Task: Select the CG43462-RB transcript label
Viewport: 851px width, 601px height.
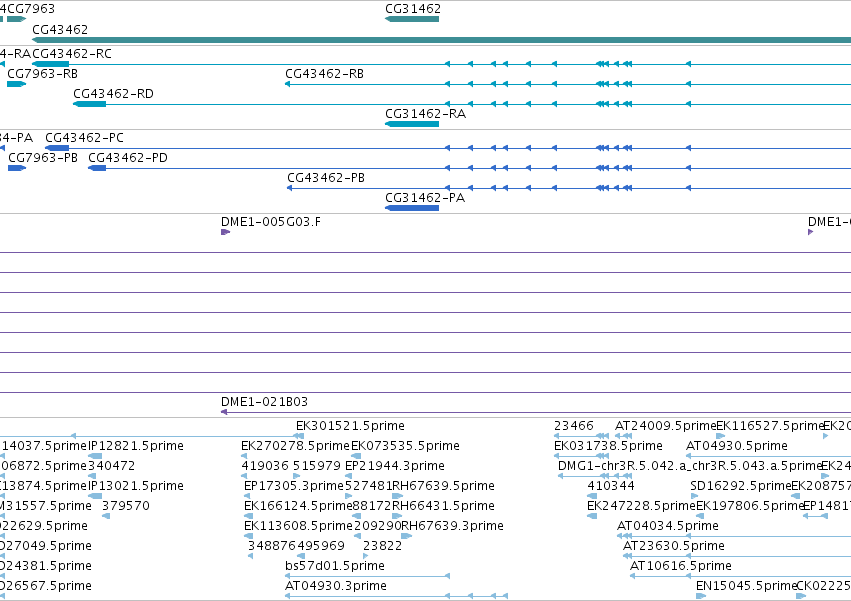Action: click(x=325, y=73)
